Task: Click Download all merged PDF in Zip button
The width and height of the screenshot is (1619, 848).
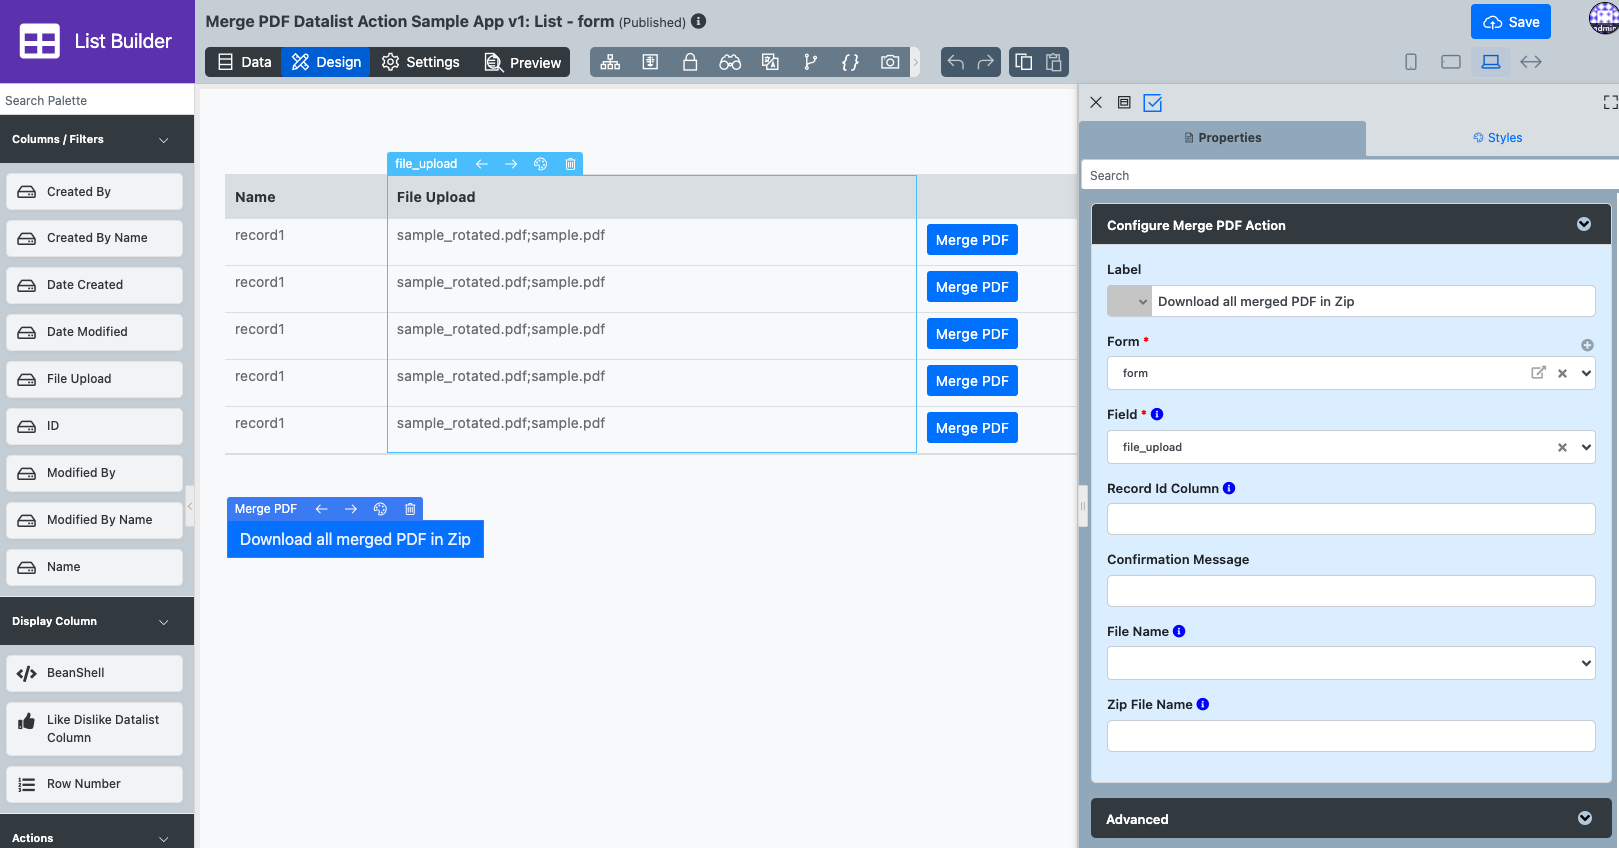Action: point(355,539)
